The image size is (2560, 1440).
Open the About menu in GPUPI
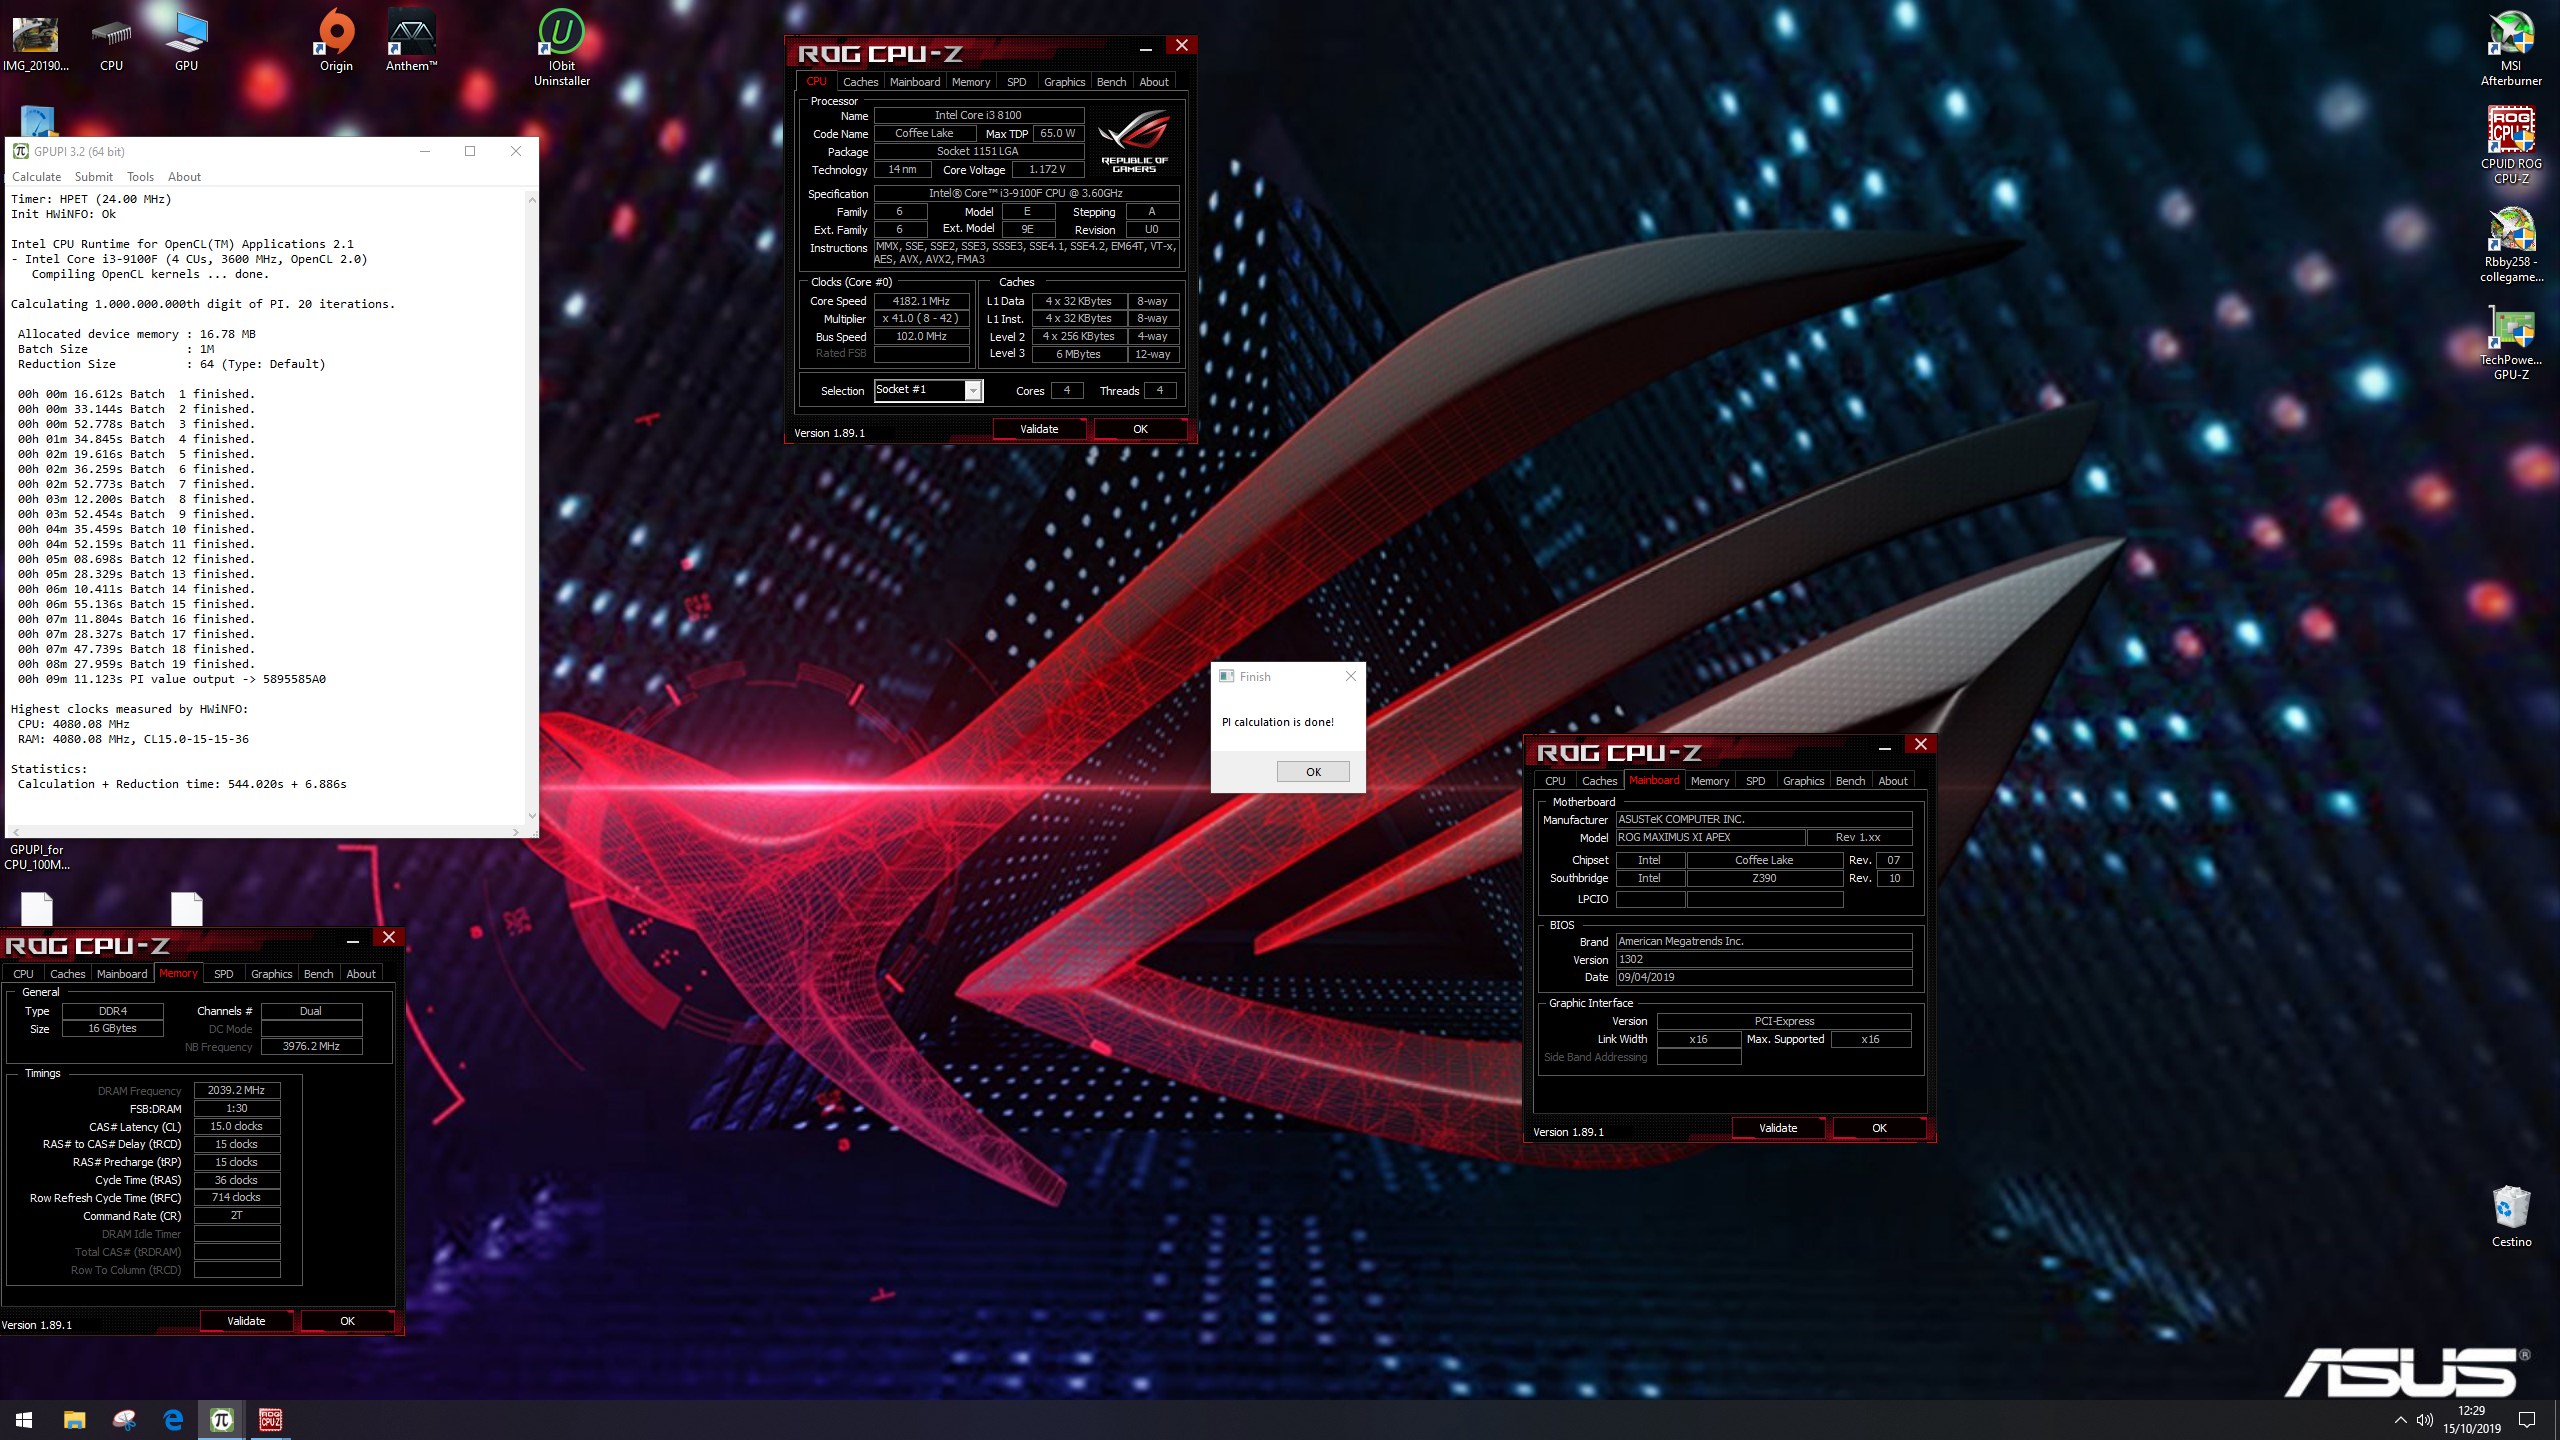click(x=184, y=177)
